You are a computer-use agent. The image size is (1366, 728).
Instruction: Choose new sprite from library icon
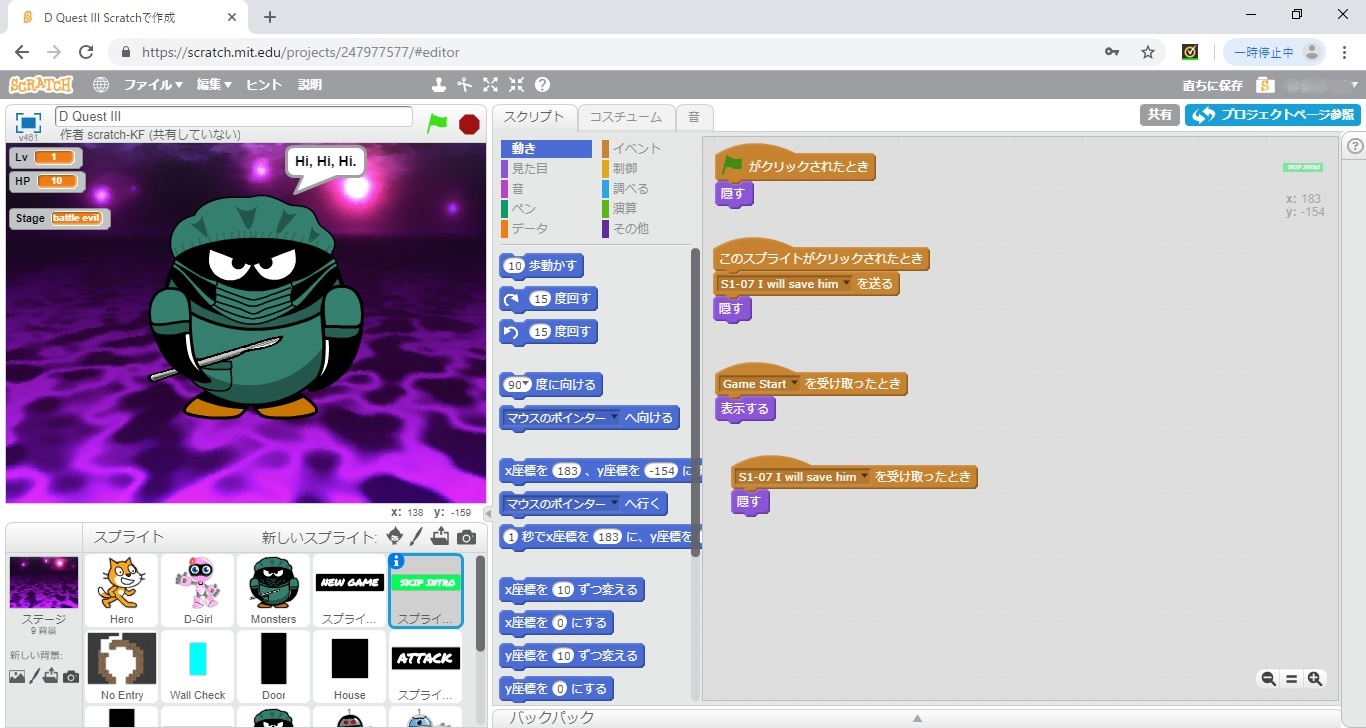[x=395, y=537]
